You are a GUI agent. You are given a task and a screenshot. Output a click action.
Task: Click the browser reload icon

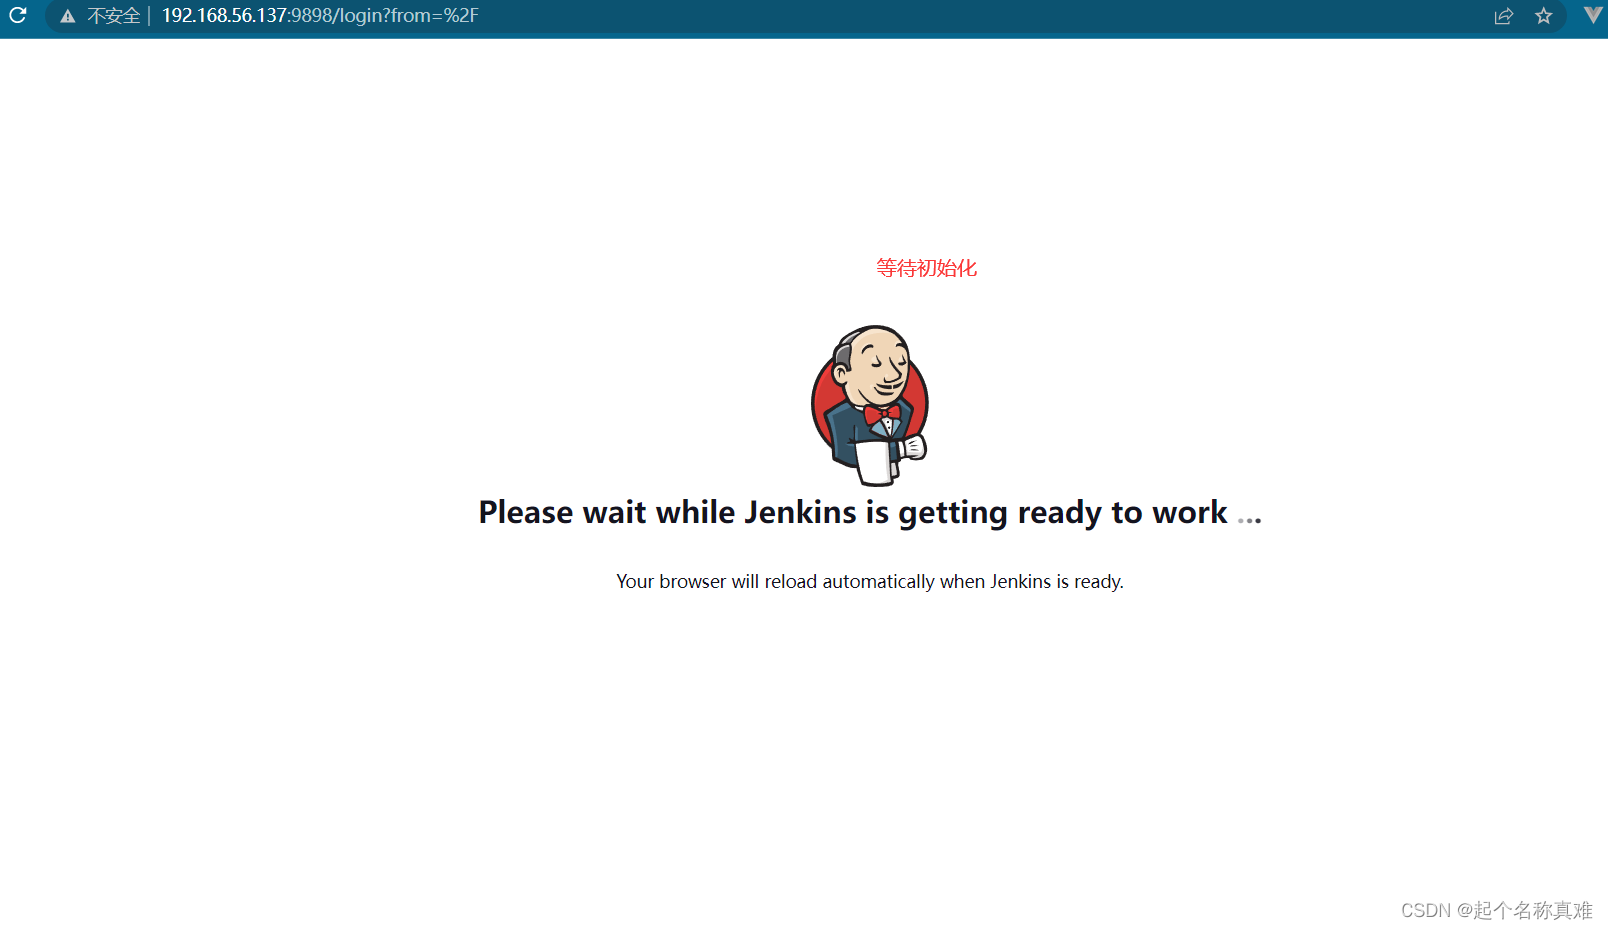(x=18, y=15)
